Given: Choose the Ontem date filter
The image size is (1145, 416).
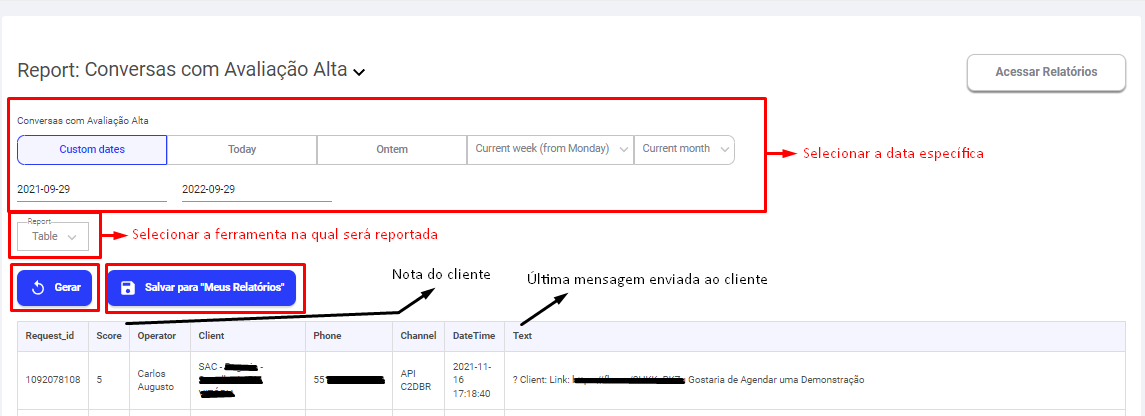Looking at the screenshot, I should click(x=392, y=149).
